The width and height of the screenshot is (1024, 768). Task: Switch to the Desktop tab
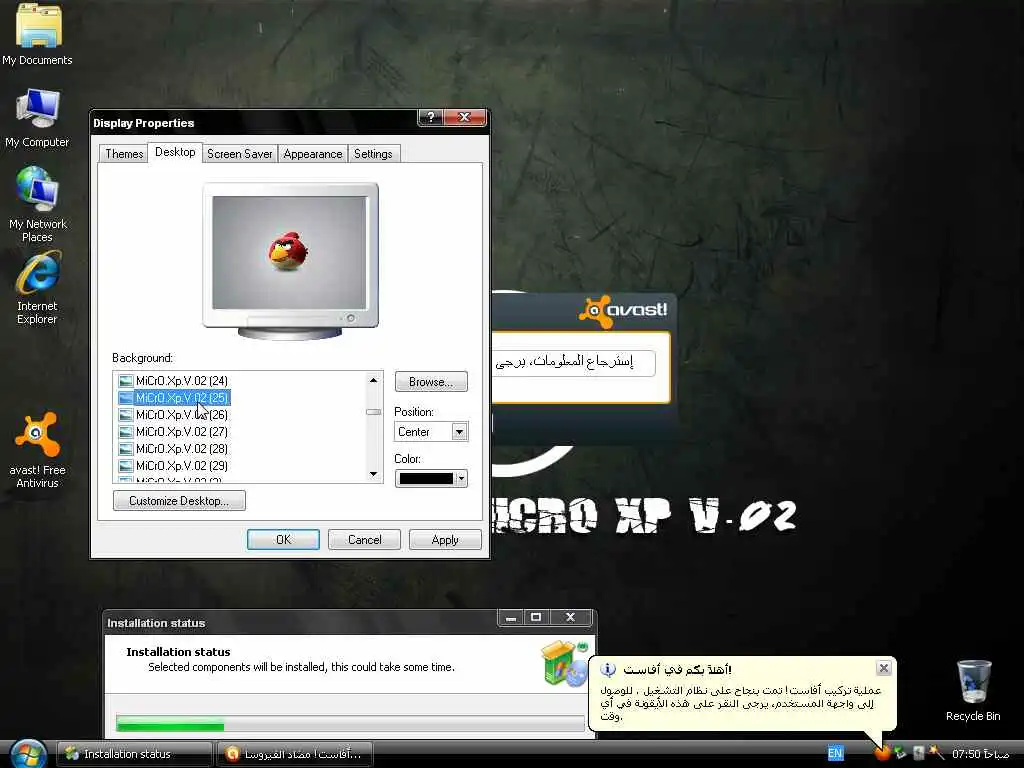(175, 152)
